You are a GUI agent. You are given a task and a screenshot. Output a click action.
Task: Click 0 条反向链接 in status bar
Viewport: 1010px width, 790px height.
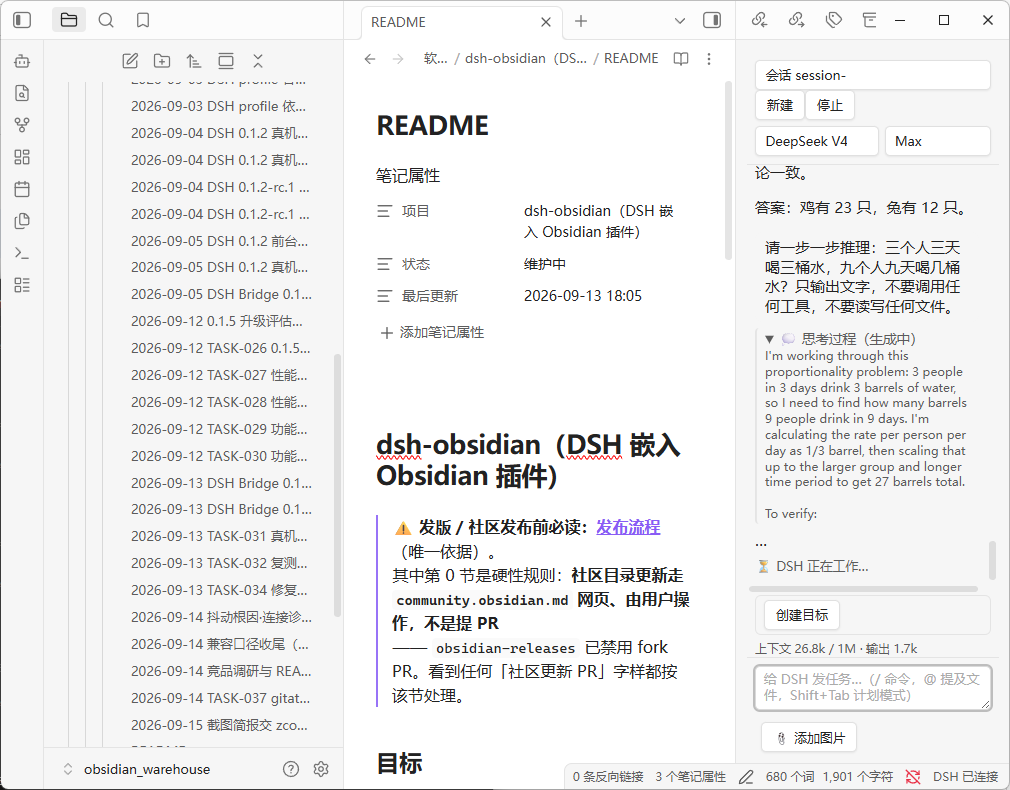pyautogui.click(x=608, y=777)
